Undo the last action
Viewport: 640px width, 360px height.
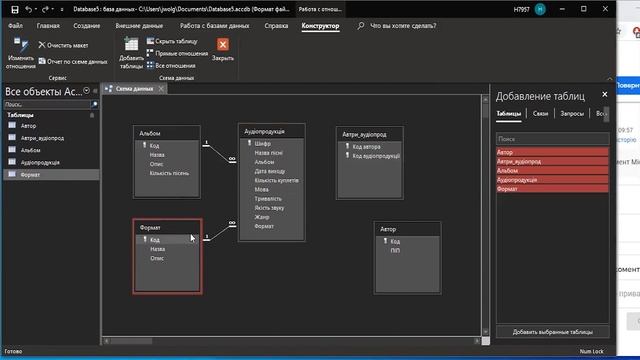coord(28,9)
